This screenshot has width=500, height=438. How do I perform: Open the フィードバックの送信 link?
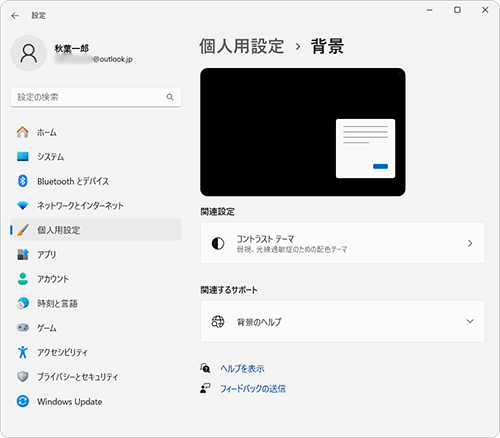coord(253,389)
